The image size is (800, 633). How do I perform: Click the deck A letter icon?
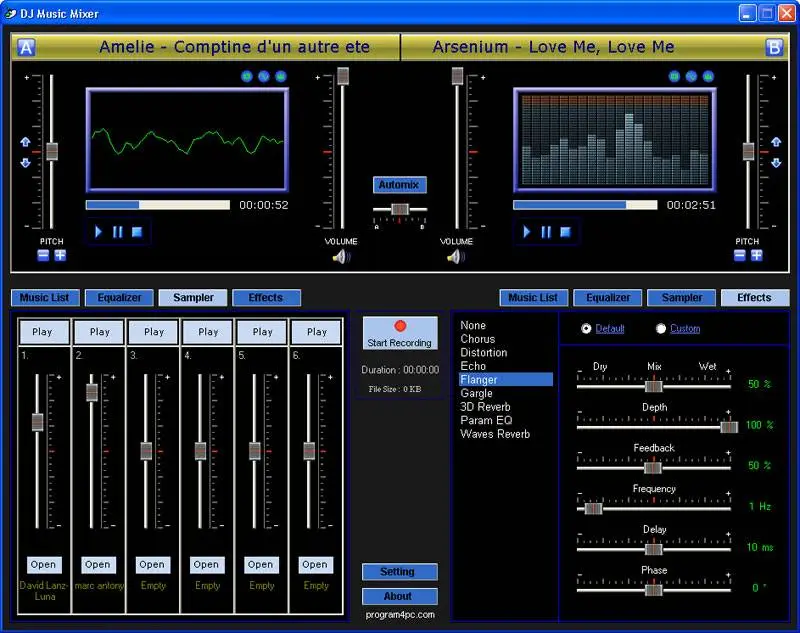(26, 47)
